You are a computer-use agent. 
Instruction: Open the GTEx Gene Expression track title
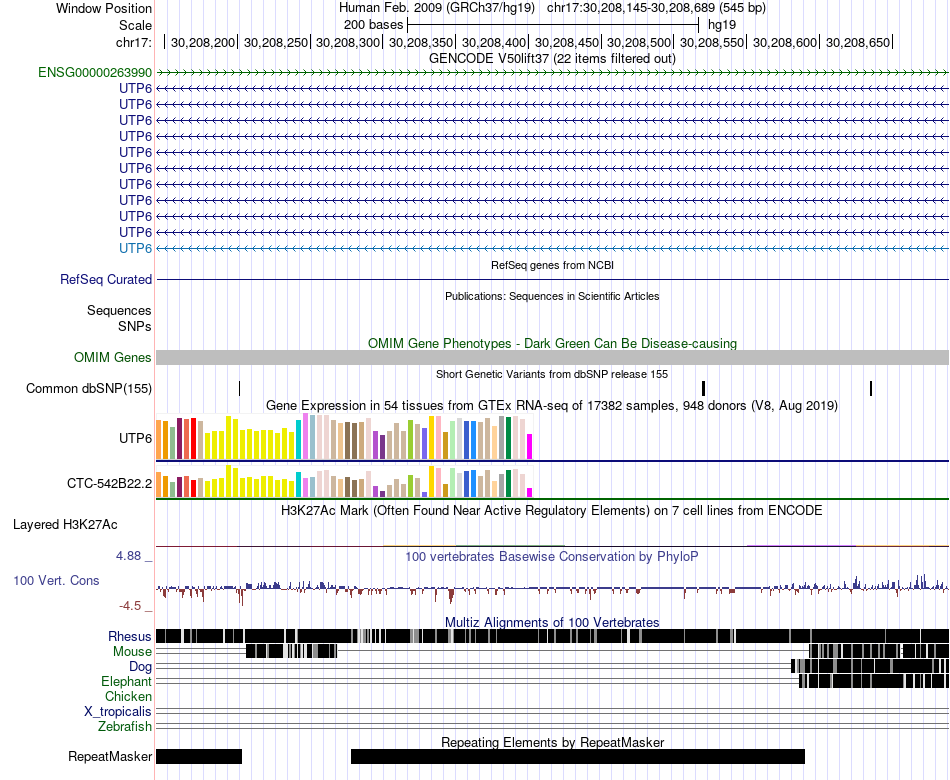(x=552, y=405)
